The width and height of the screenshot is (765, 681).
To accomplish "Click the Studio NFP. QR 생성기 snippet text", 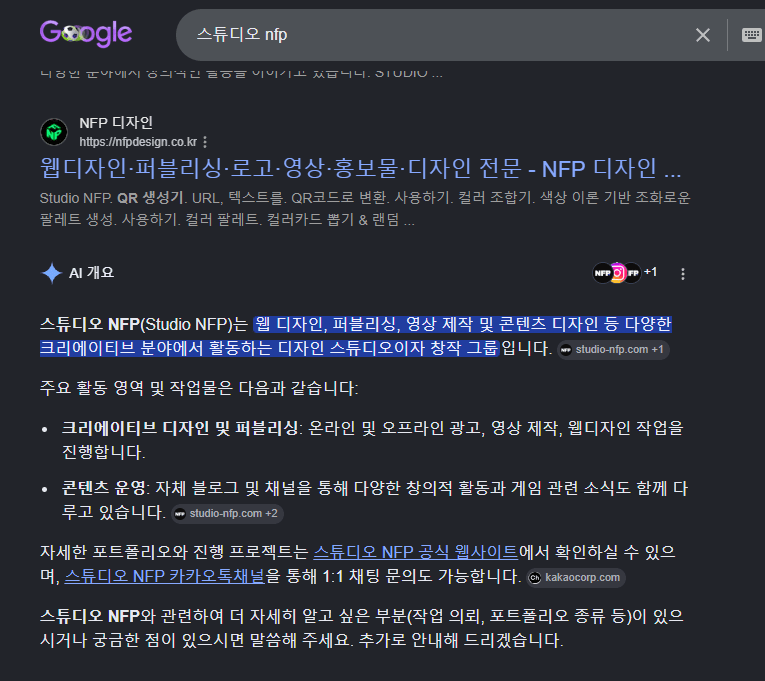I will point(364,209).
